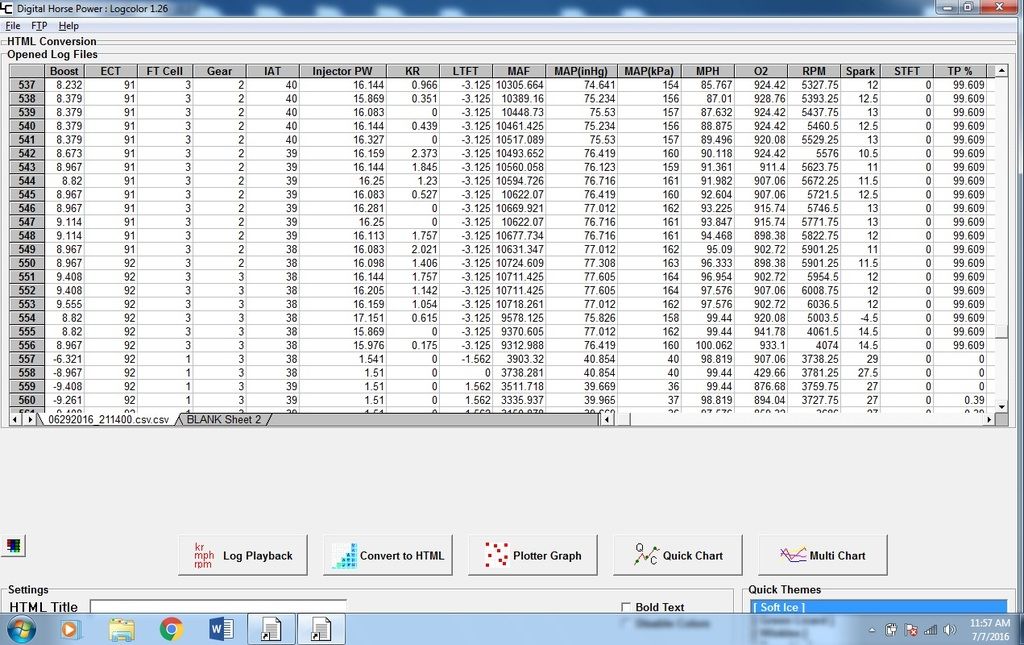Select the Soft Ice quick theme

pyautogui.click(x=878, y=607)
